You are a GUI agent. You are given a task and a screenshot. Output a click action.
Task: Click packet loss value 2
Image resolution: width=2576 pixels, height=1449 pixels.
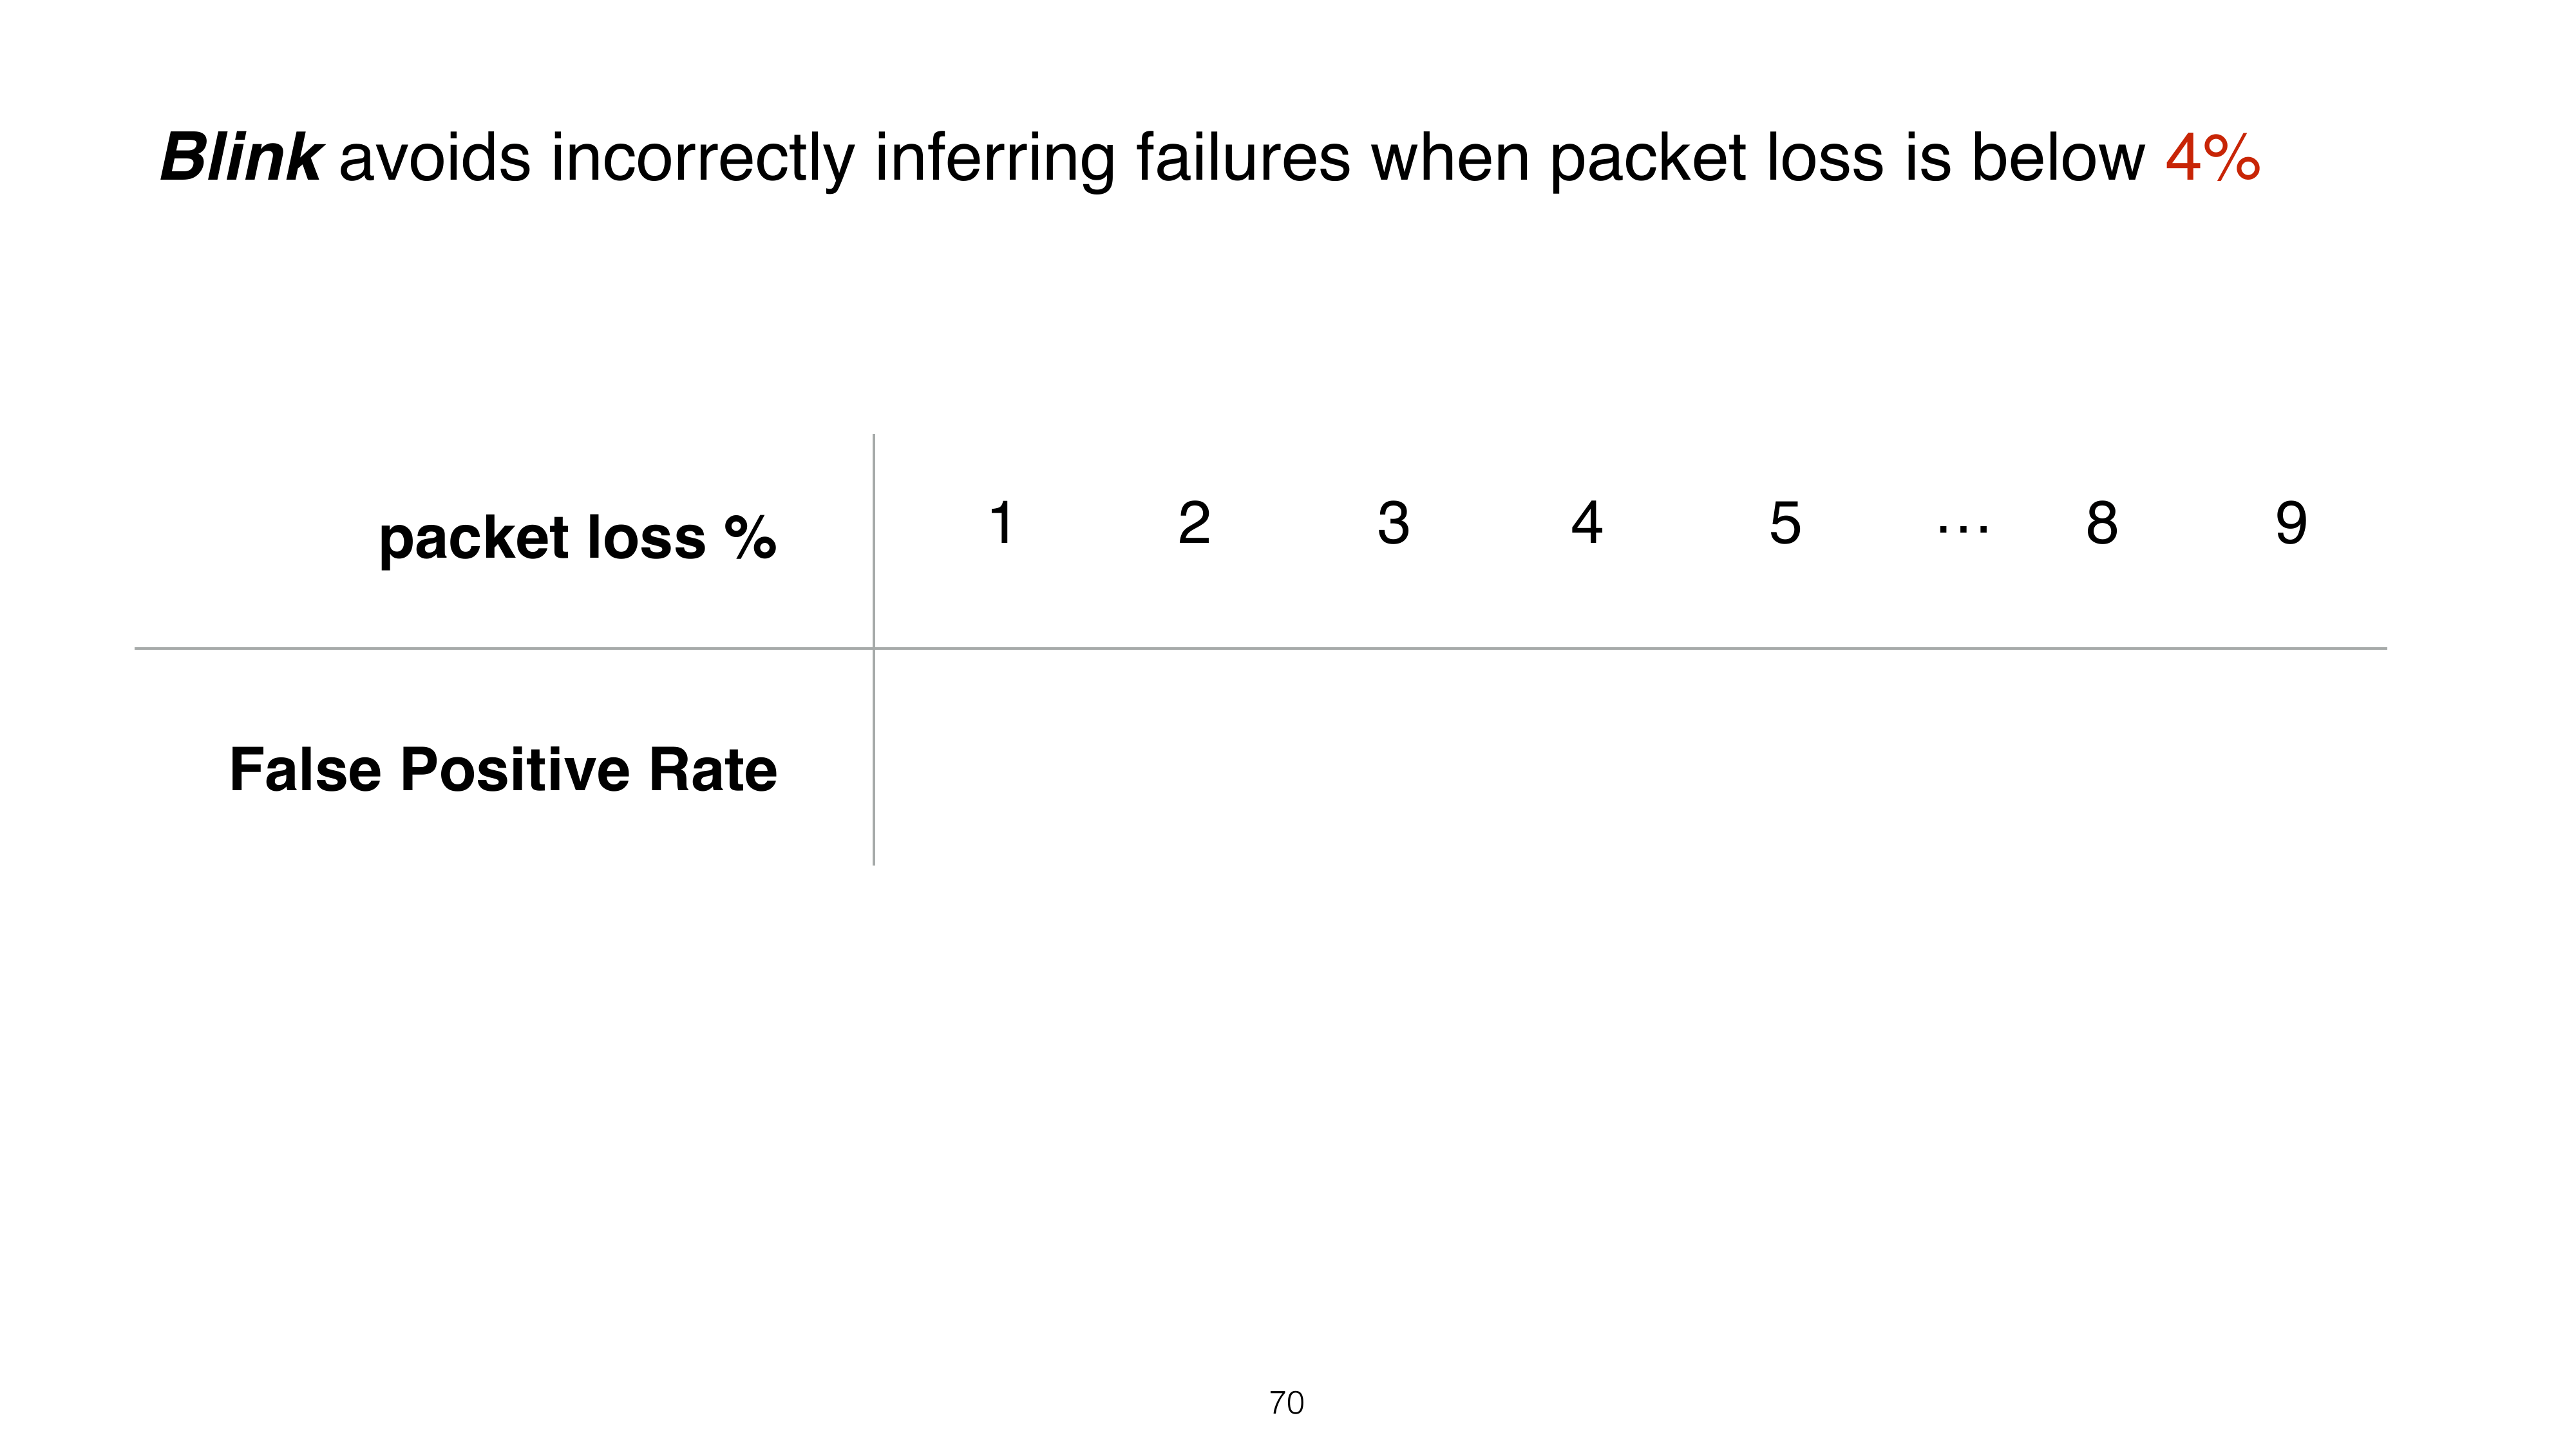tap(1194, 523)
